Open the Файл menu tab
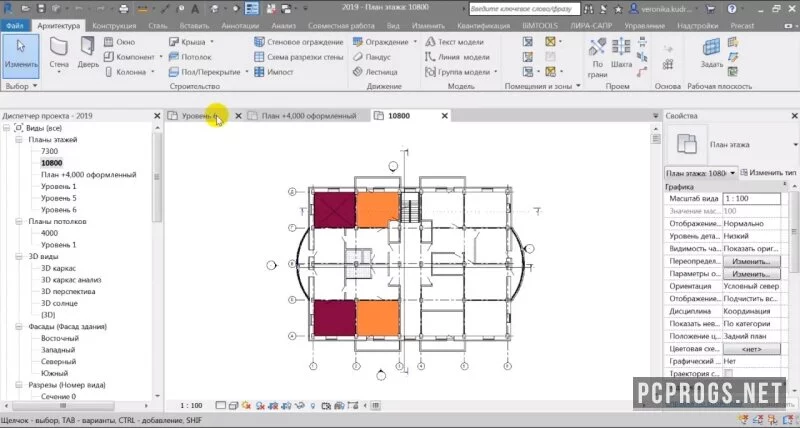Screen dimensions: 800x428 coord(15,26)
